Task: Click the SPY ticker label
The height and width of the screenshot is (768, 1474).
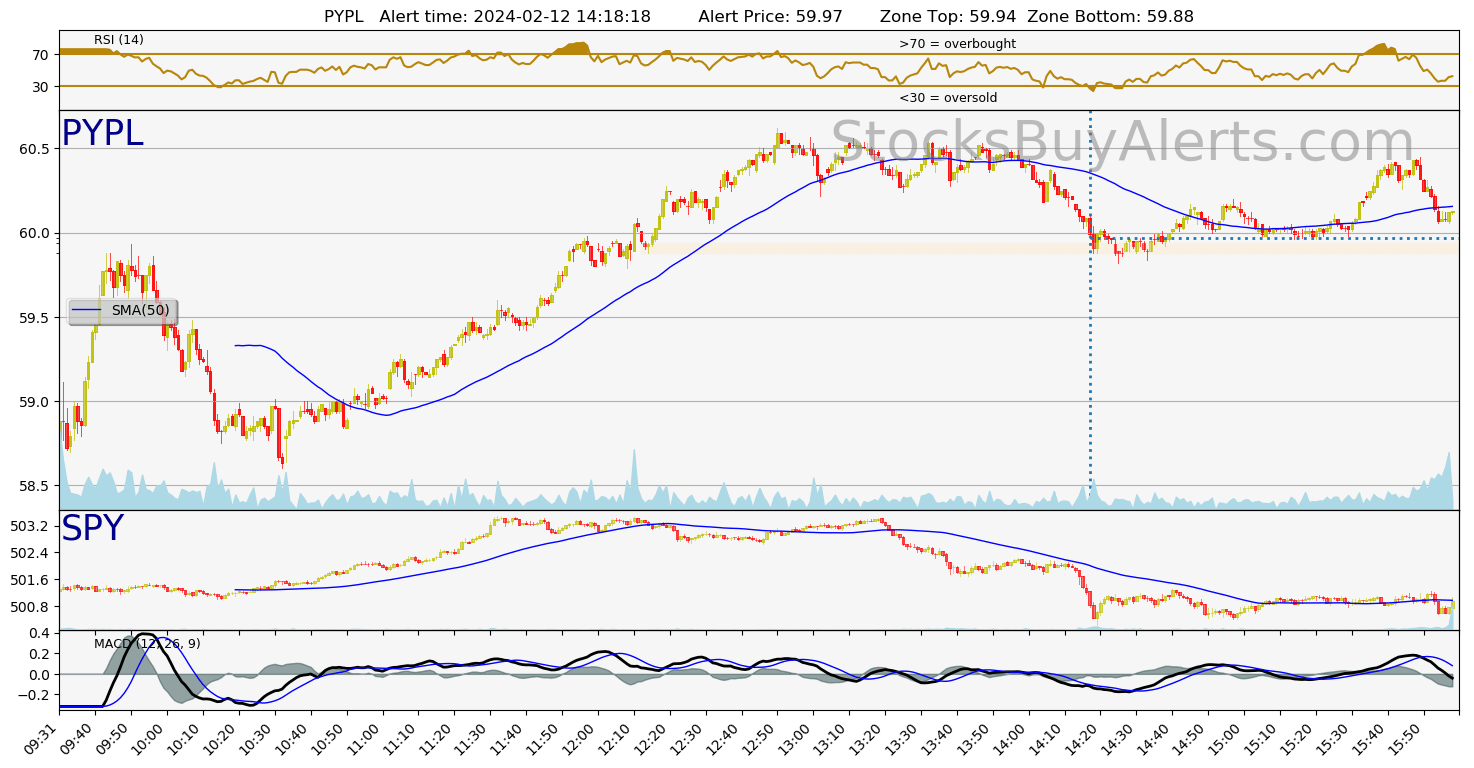Action: coord(92,529)
